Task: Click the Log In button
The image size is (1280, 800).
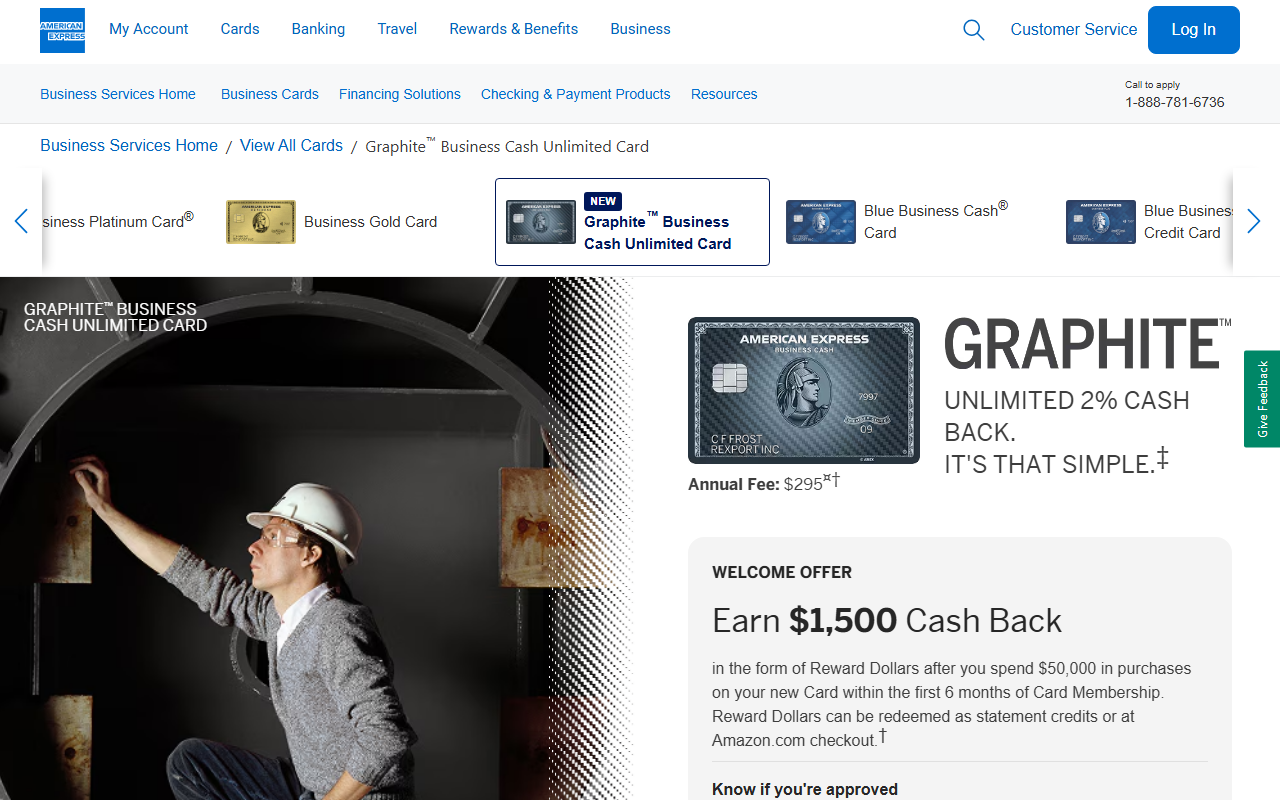Action: point(1194,30)
